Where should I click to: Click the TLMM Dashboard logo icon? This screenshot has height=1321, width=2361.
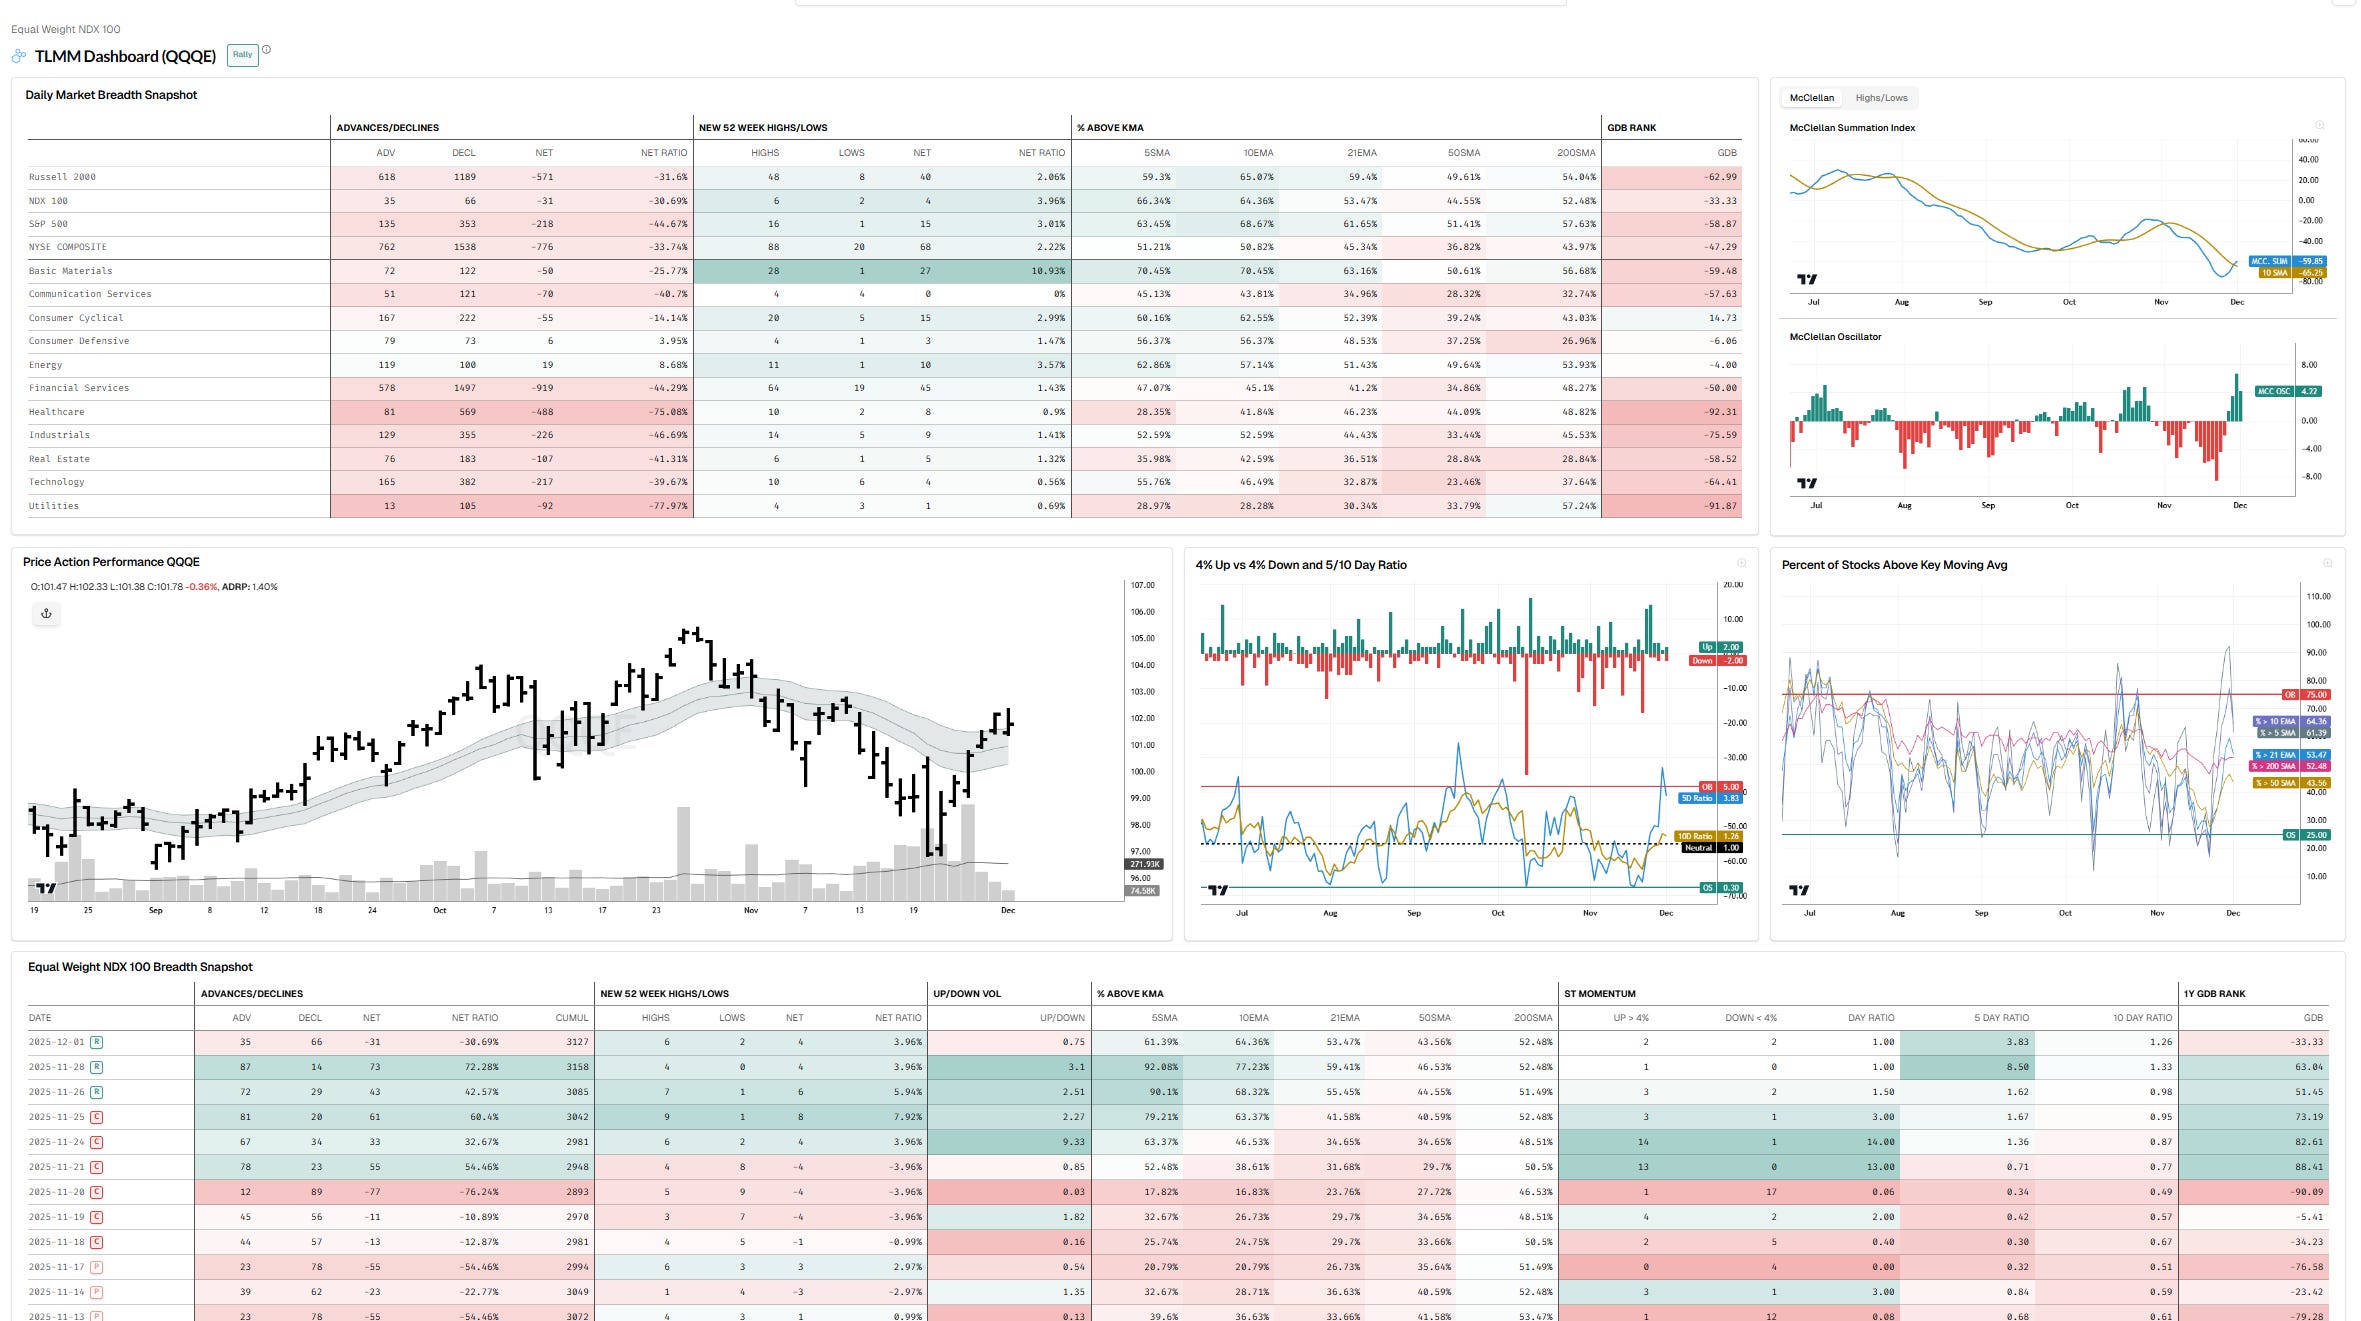19,56
